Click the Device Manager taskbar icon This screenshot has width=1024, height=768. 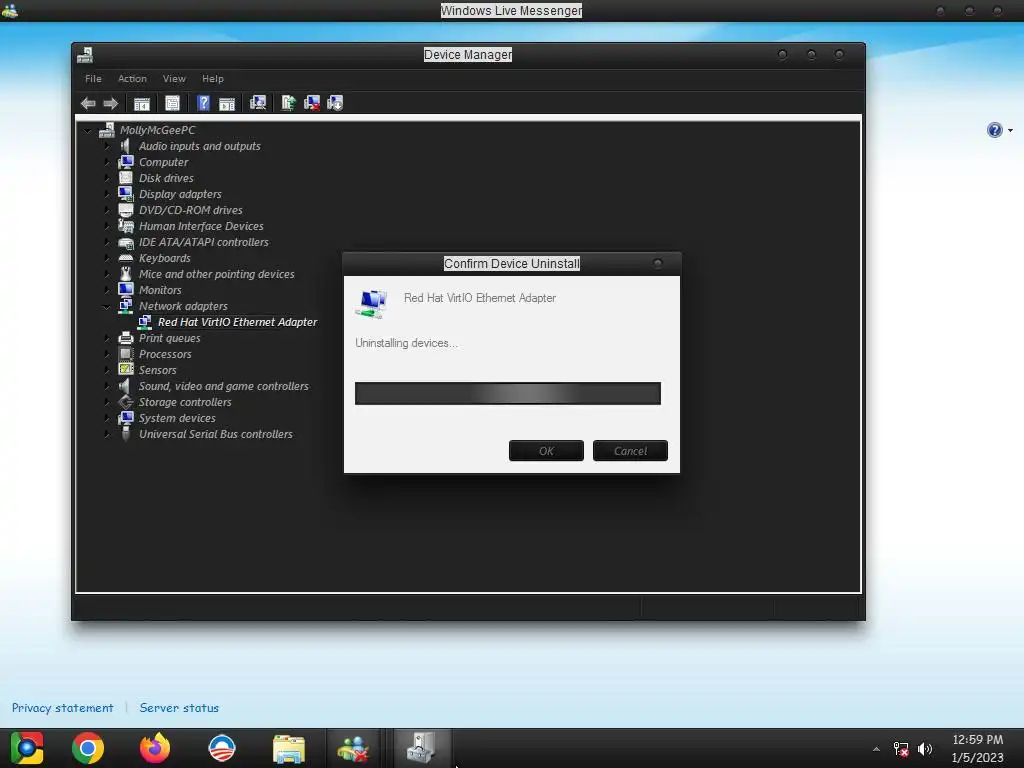point(421,748)
